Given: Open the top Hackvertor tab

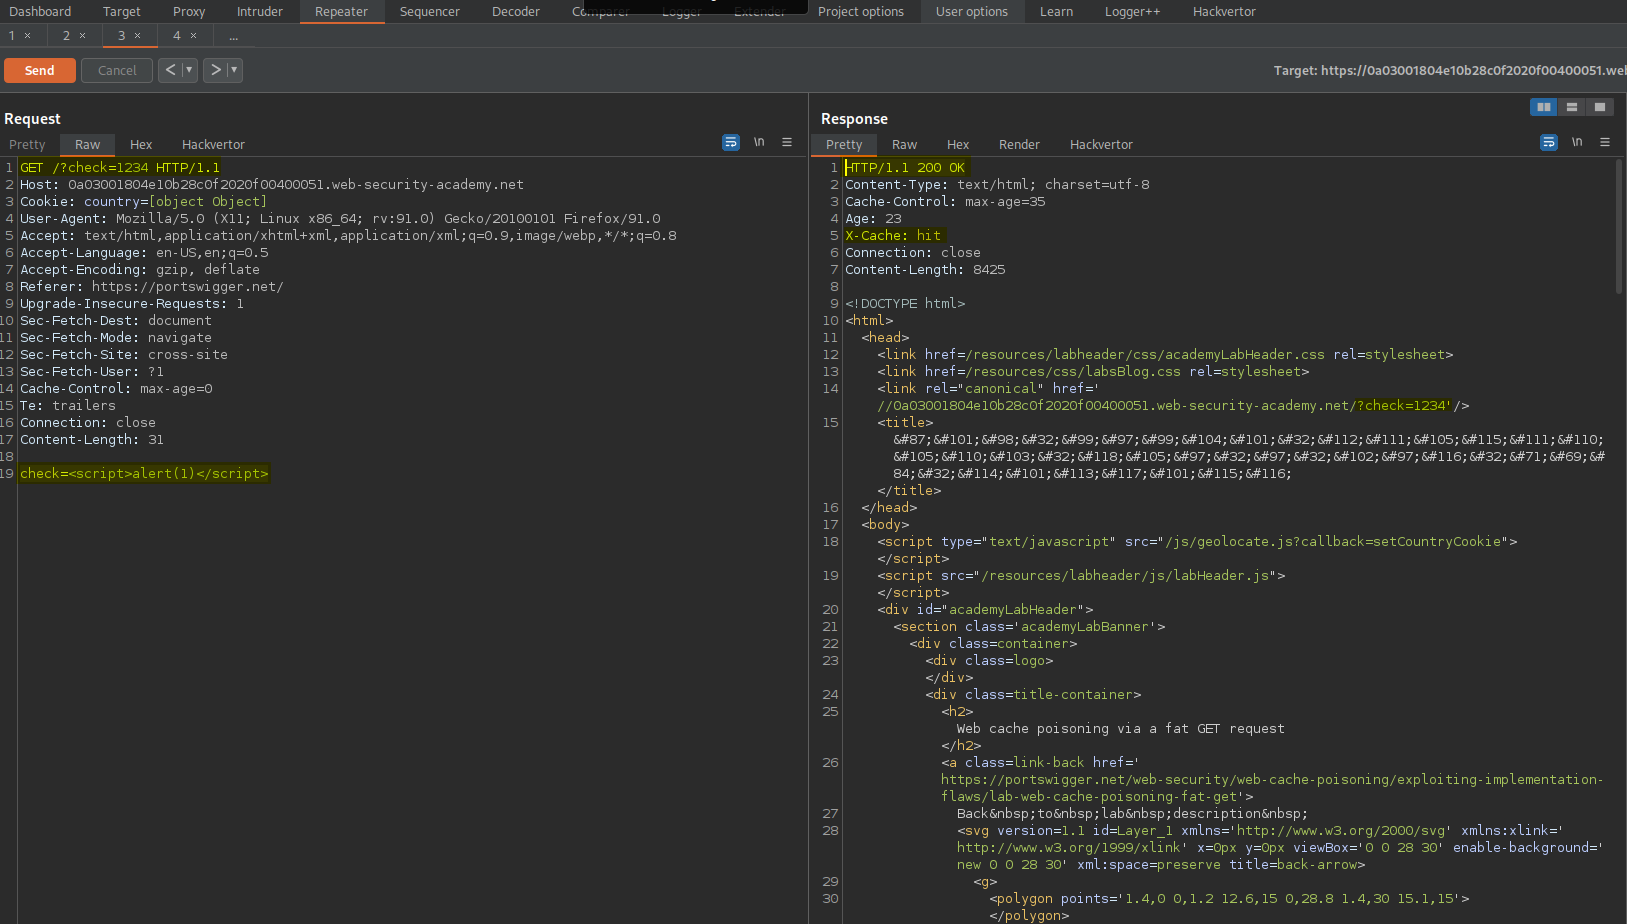Looking at the screenshot, I should point(1224,12).
